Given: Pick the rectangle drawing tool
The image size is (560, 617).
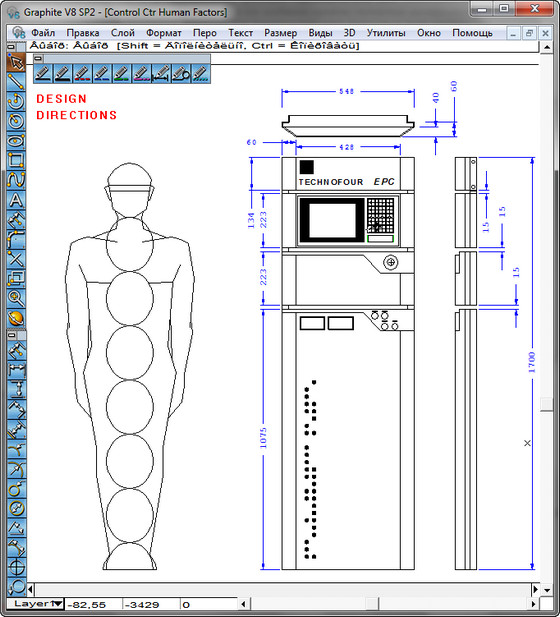Looking at the screenshot, I should tap(16, 160).
